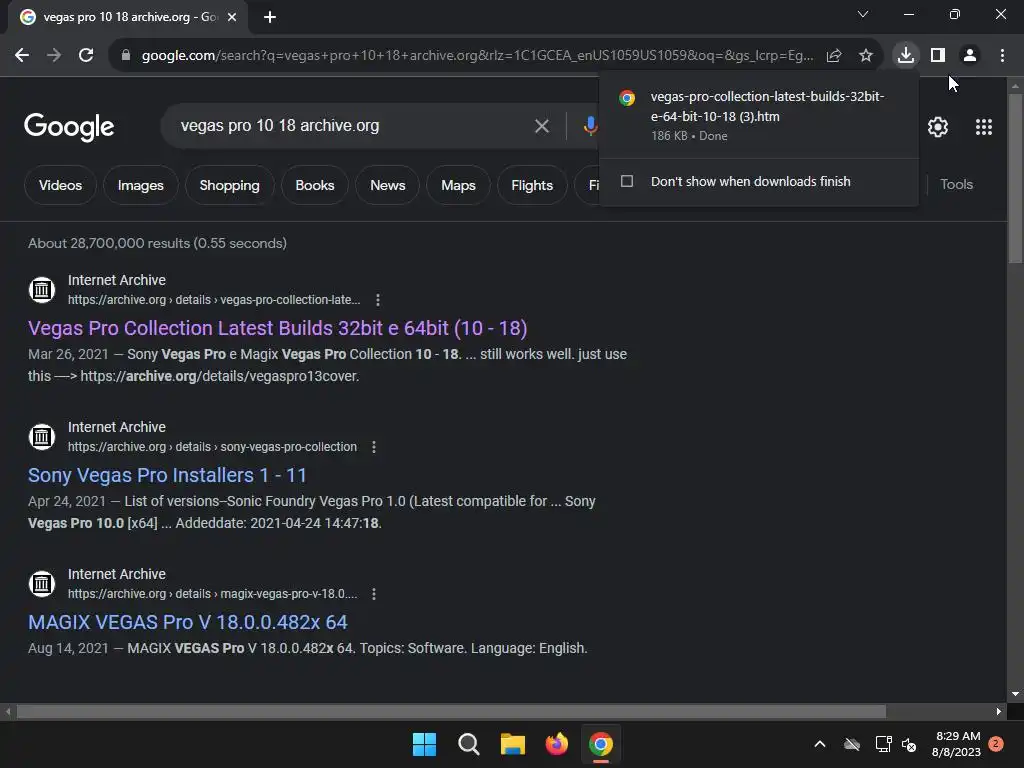The image size is (1024, 768).
Task: Open the notification count badge
Action: pos(996,744)
